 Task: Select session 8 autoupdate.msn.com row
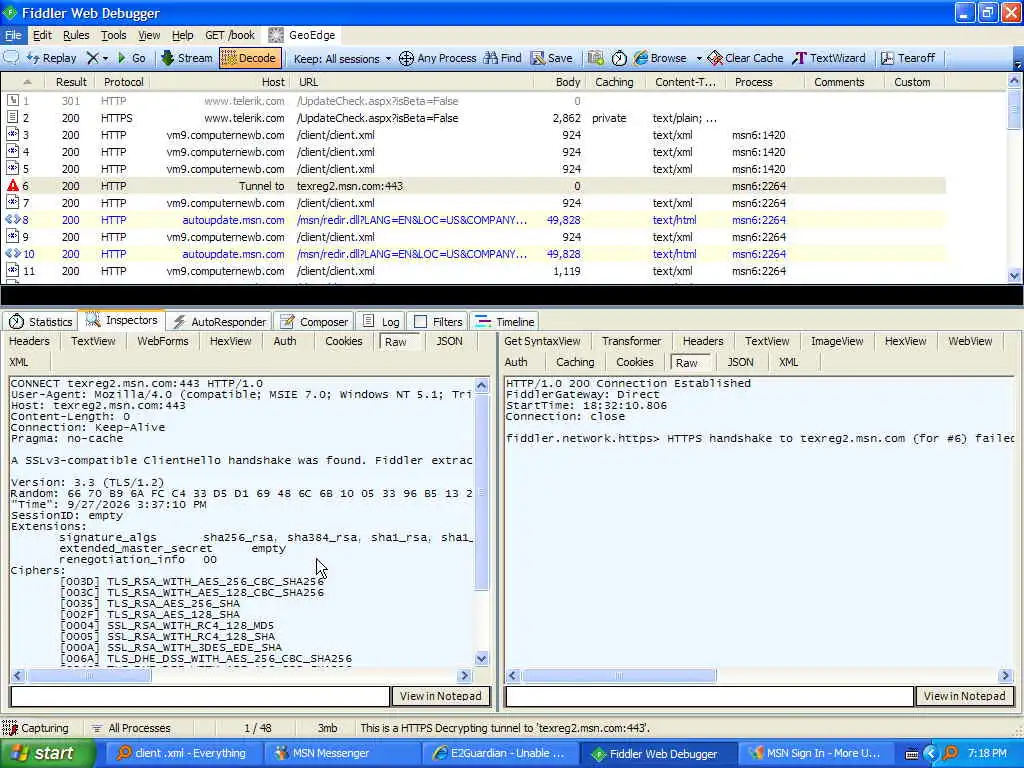click(x=473, y=220)
